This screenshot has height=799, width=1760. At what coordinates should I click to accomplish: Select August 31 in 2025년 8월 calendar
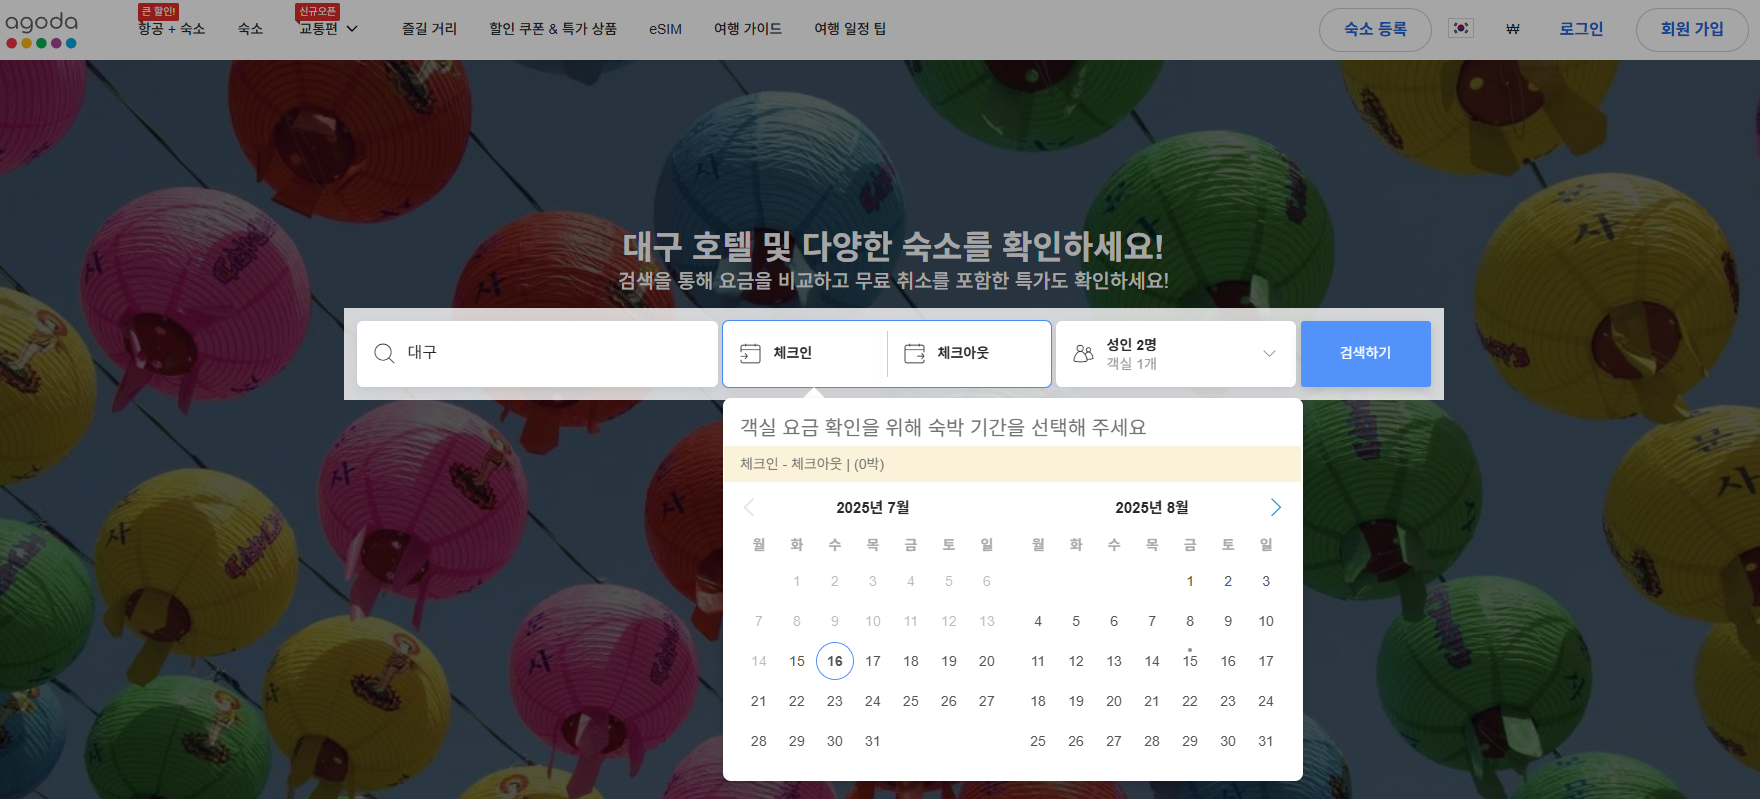click(x=1266, y=741)
